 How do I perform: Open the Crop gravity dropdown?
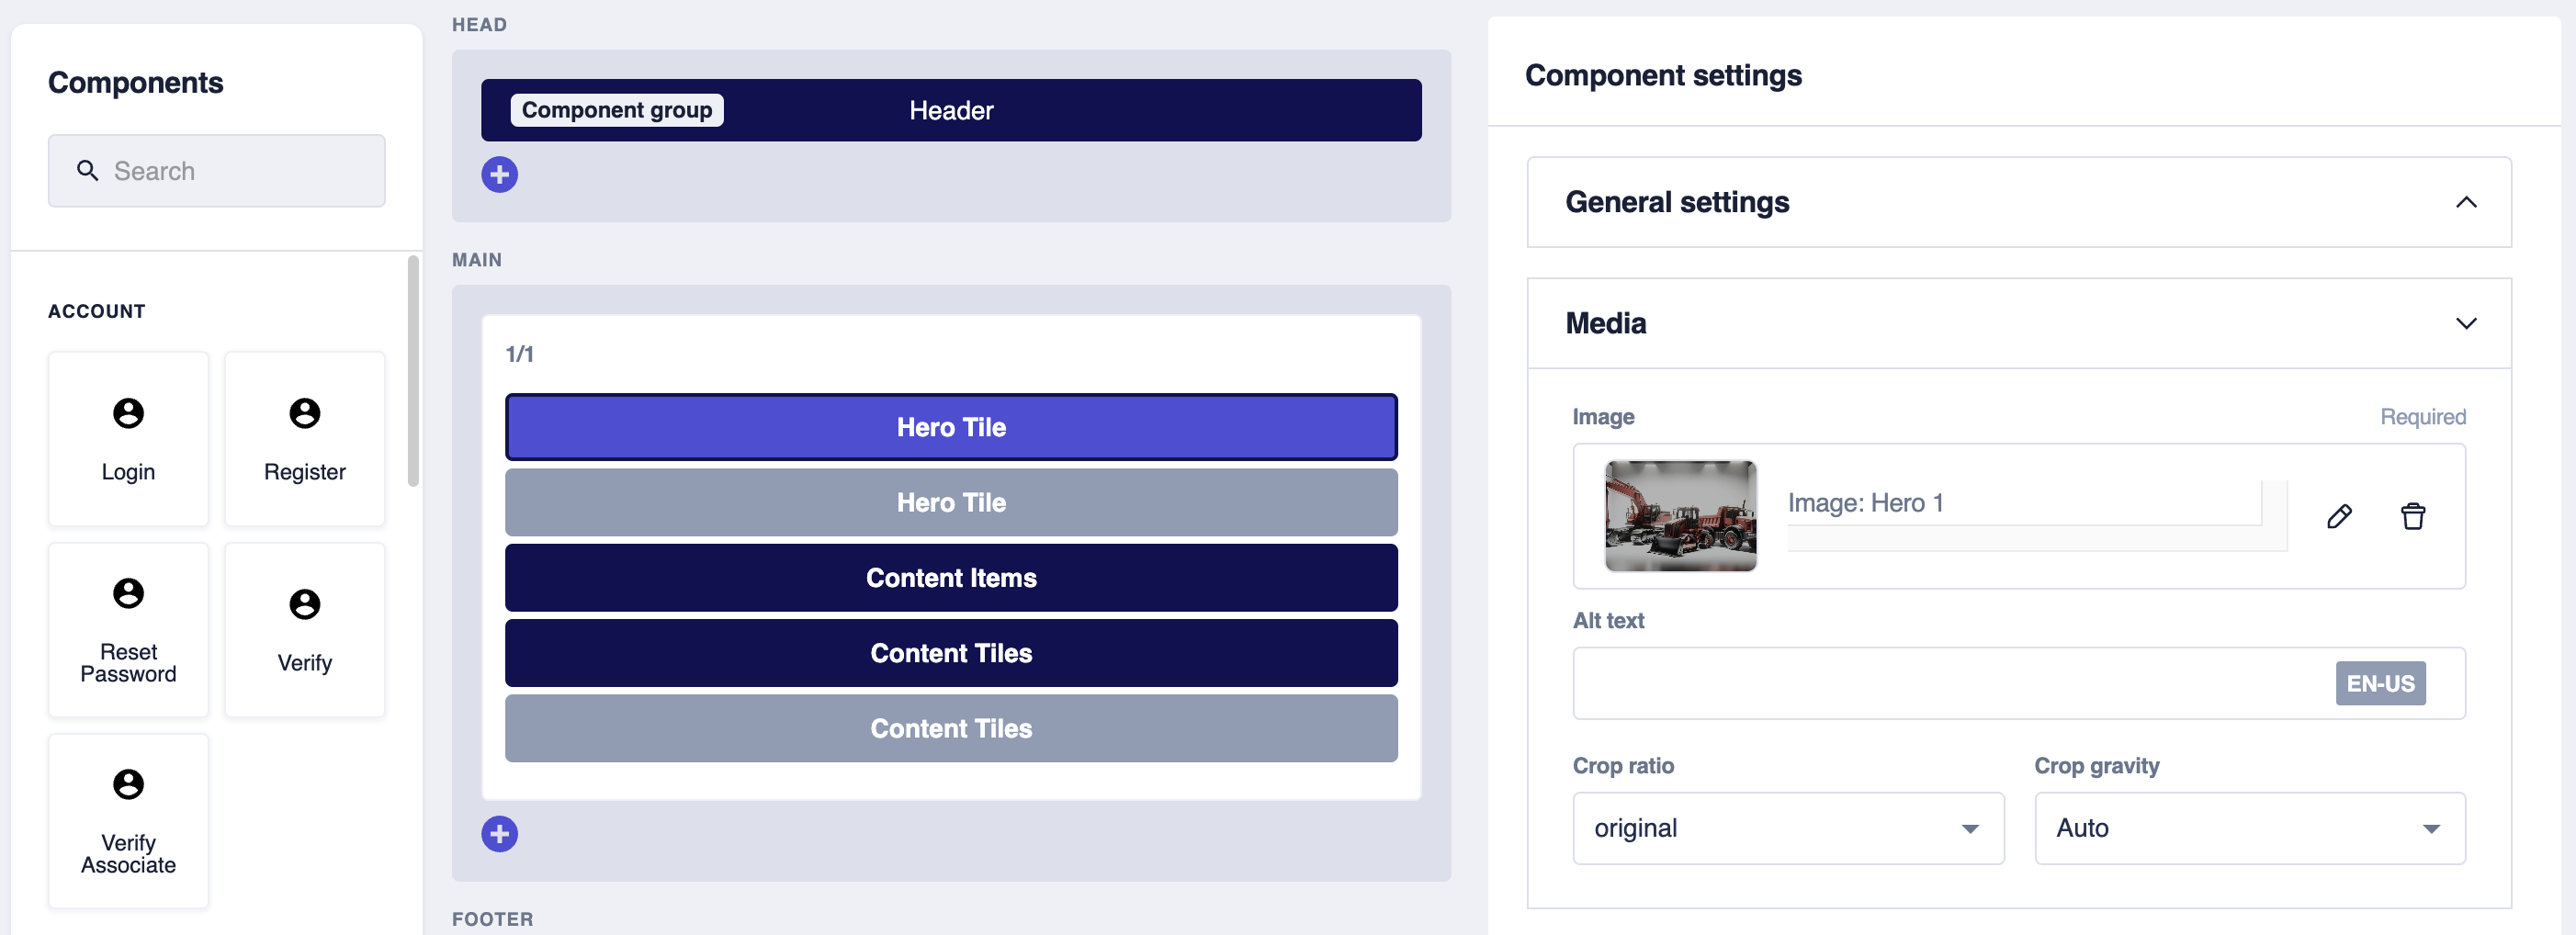2249,828
